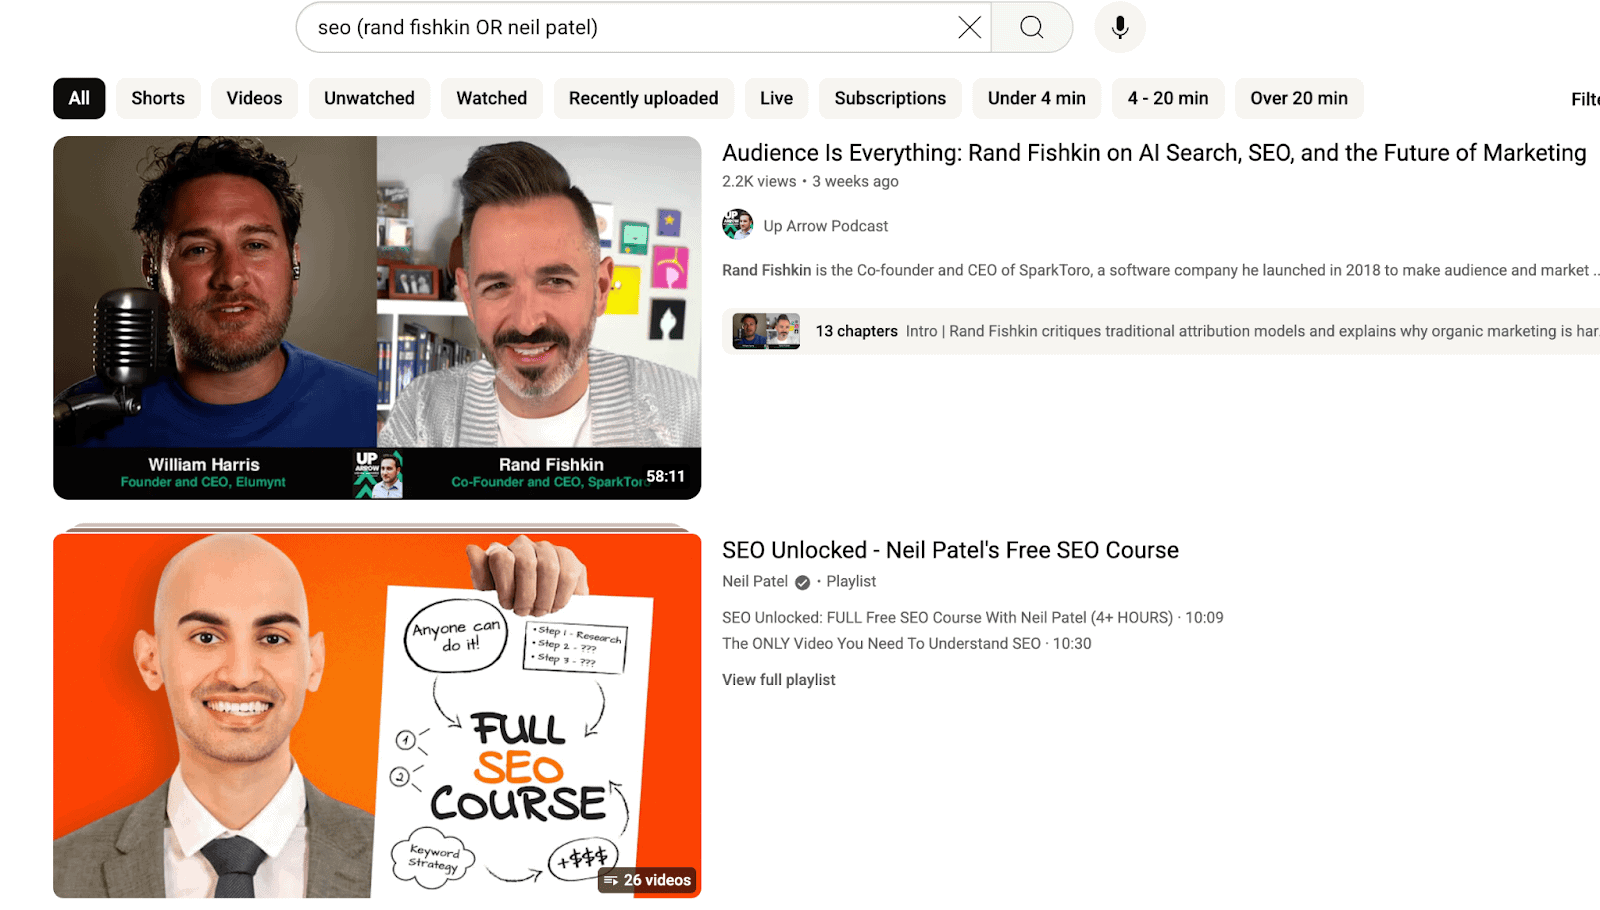This screenshot has width=1600, height=910.
Task: Click the 58:11 duration badge
Action: 665,476
